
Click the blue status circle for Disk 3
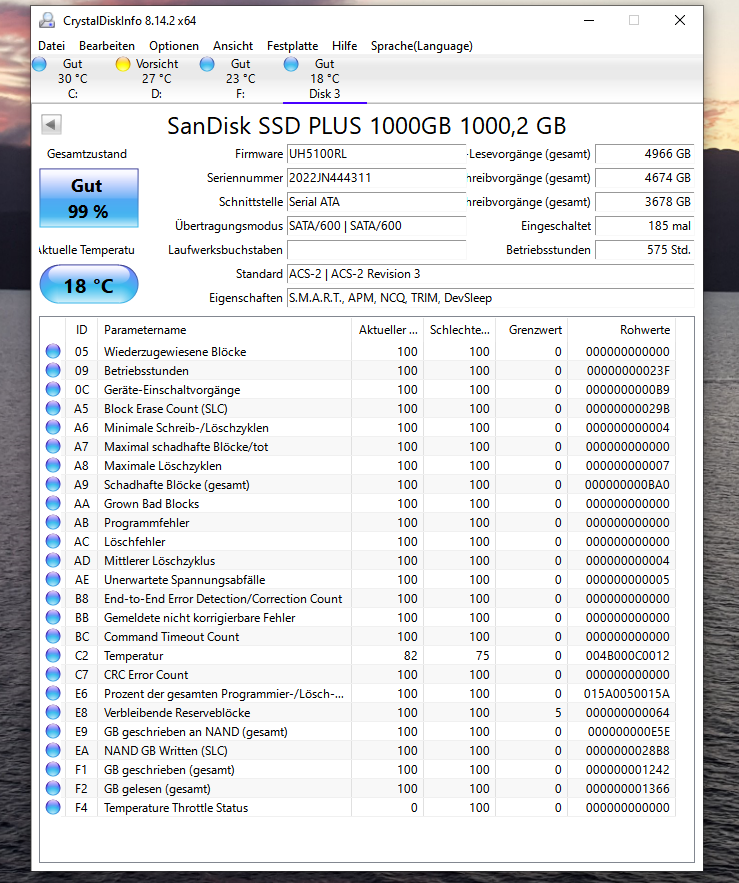(x=291, y=64)
